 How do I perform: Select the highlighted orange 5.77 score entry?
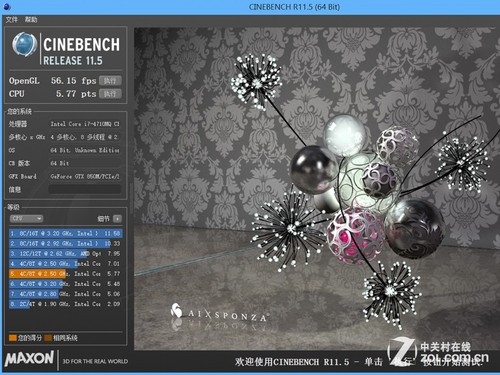pyautogui.click(x=66, y=274)
